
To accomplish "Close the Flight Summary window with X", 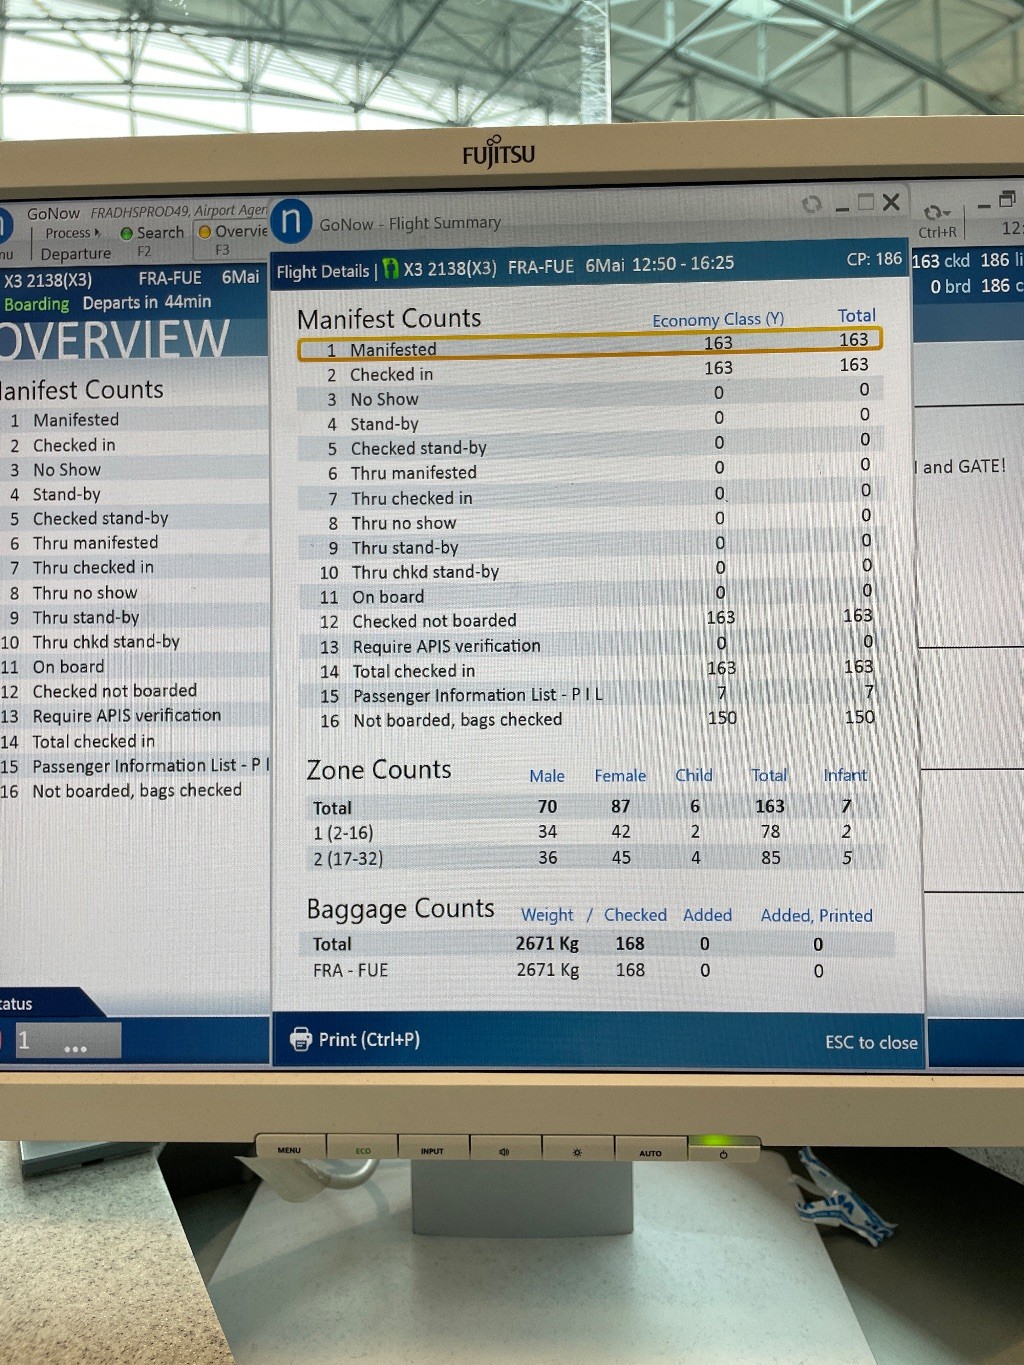I will pos(891,202).
